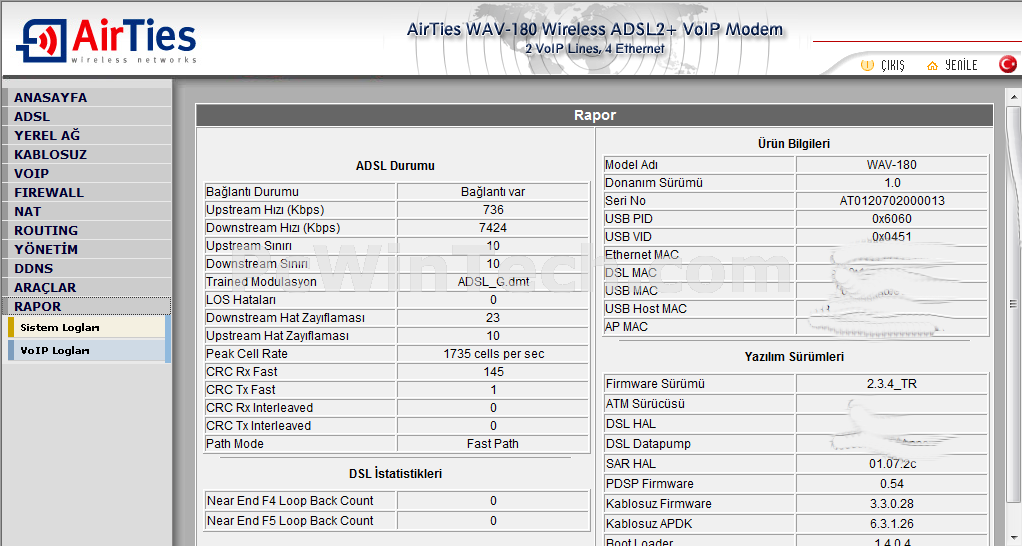Click the Rapor panel header
This screenshot has width=1022, height=546.
click(x=594, y=115)
